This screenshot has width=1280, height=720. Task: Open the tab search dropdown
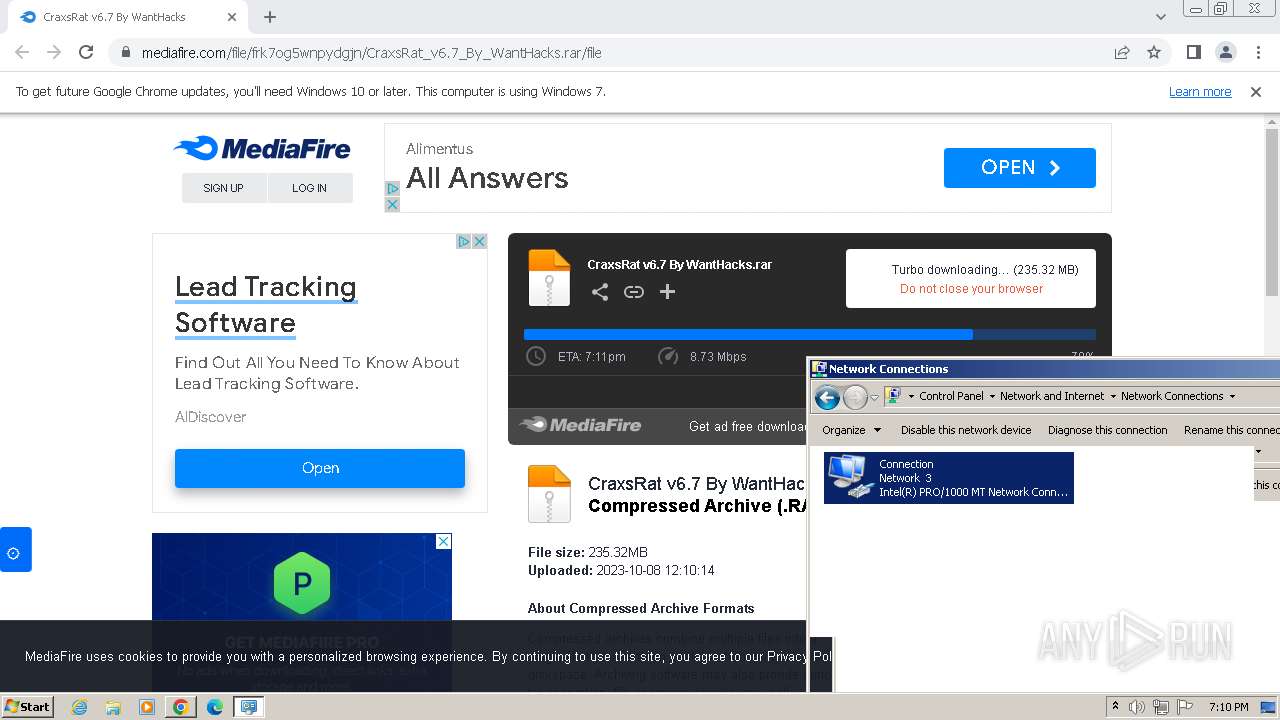pos(1161,17)
